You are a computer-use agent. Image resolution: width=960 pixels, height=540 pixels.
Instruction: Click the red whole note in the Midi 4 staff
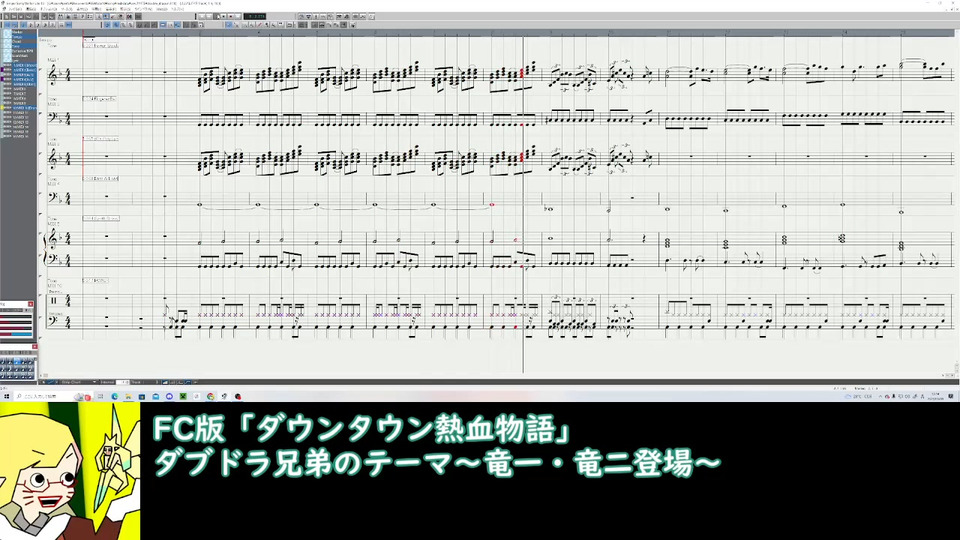tap(492, 204)
